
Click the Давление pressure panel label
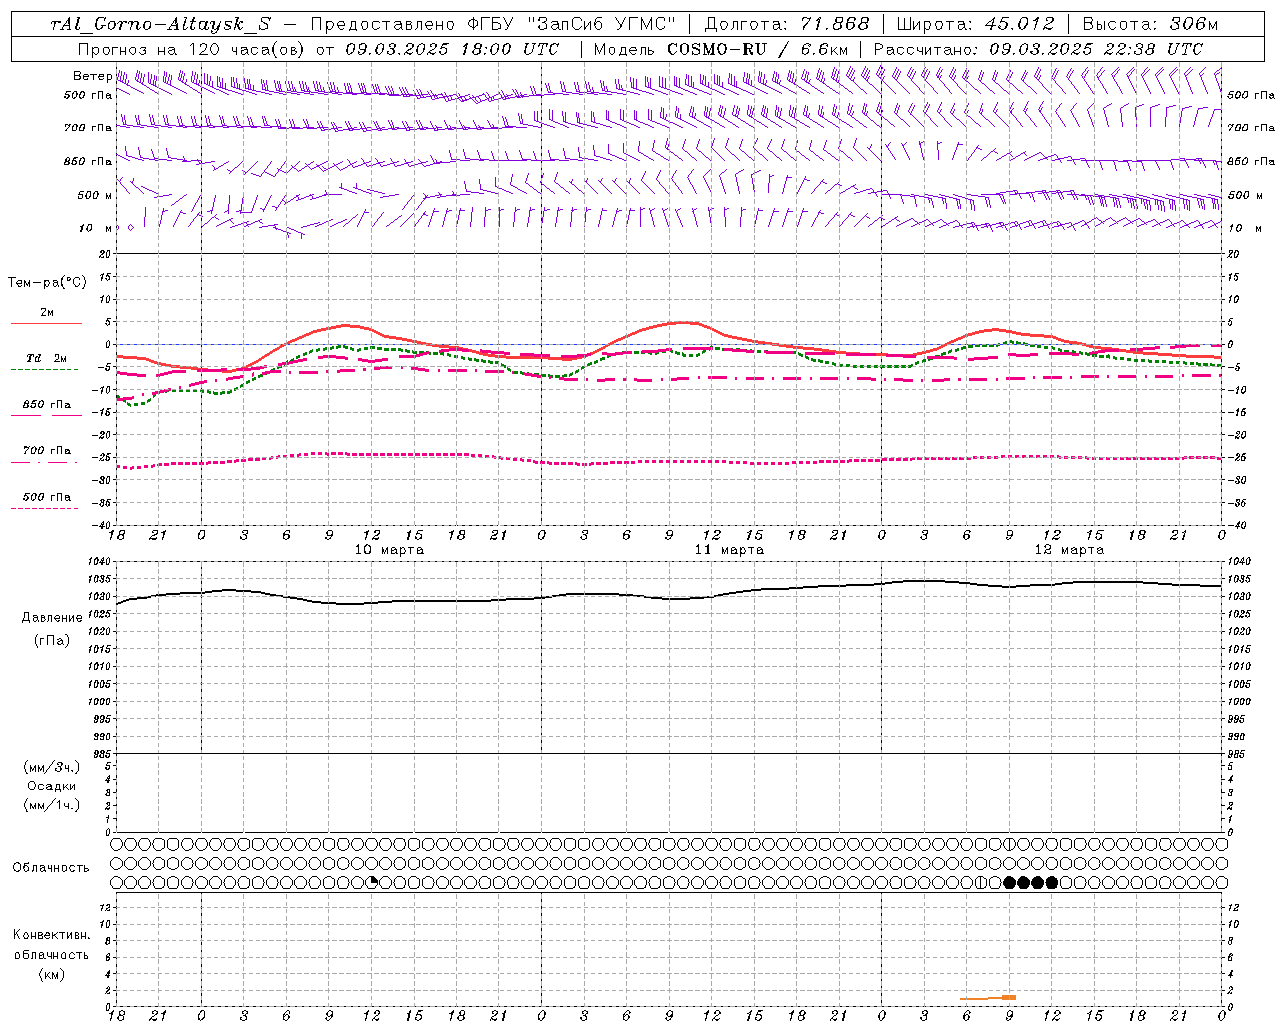pos(51,618)
